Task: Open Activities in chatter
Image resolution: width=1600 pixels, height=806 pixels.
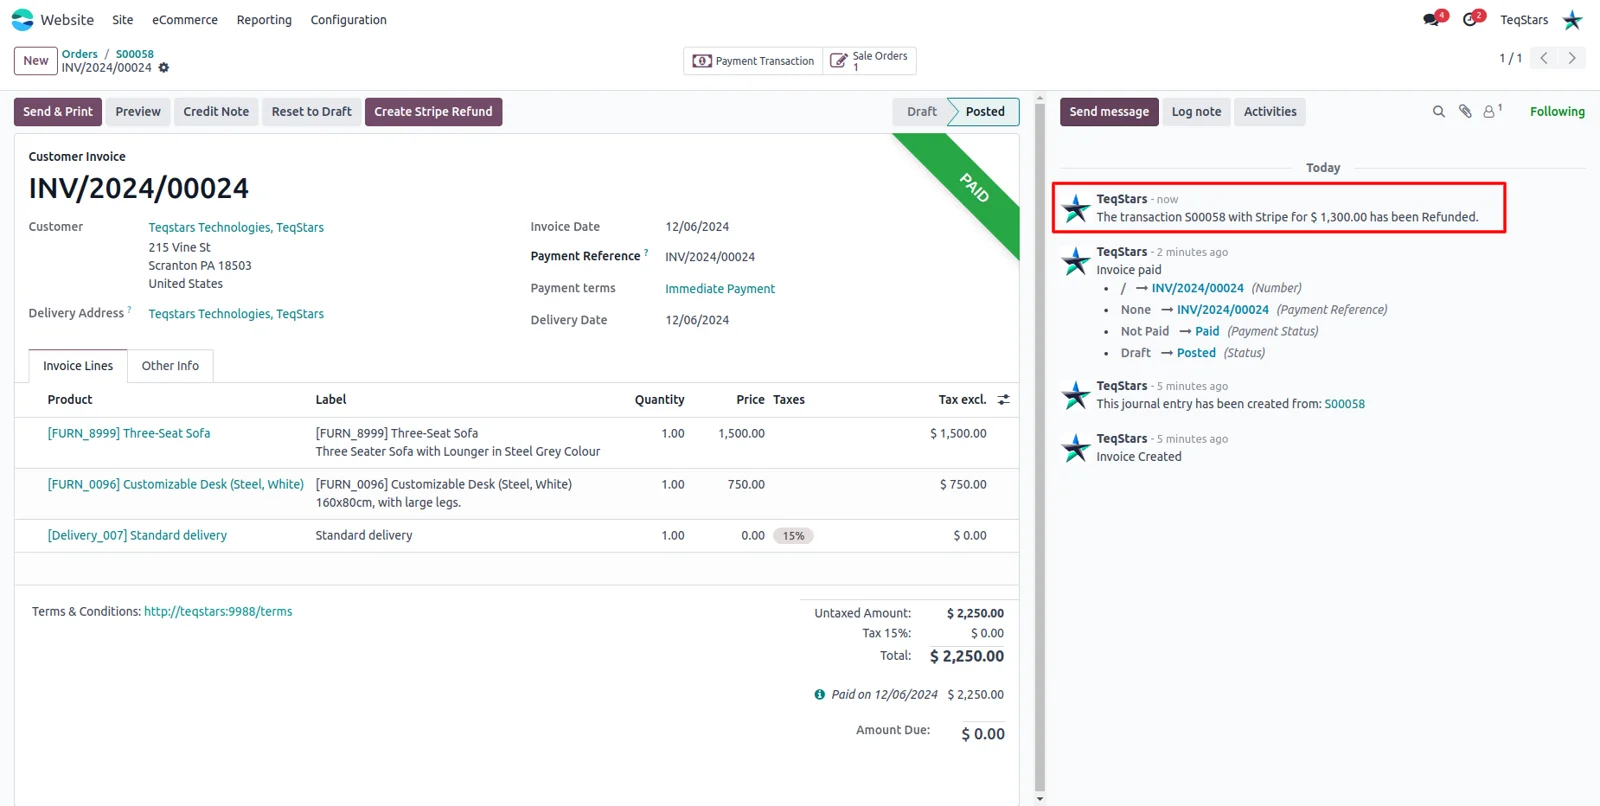Action: tap(1270, 112)
